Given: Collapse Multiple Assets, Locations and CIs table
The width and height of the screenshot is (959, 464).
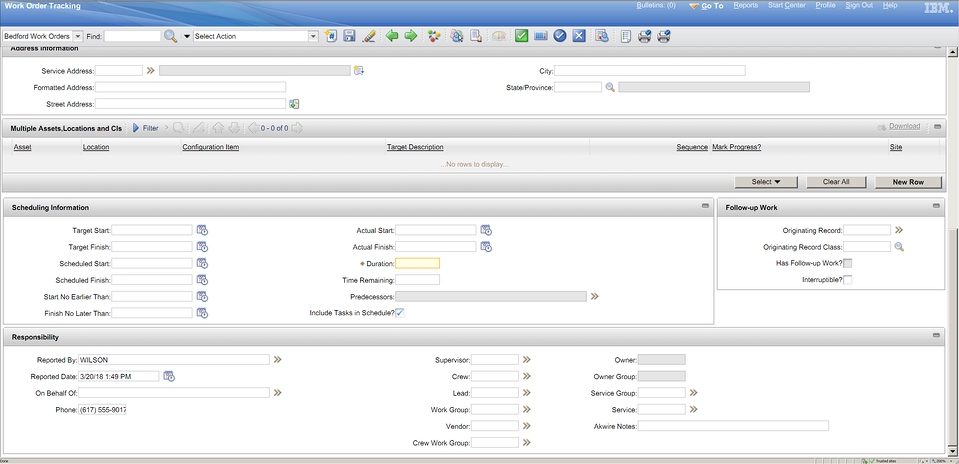Looking at the screenshot, I should [938, 127].
